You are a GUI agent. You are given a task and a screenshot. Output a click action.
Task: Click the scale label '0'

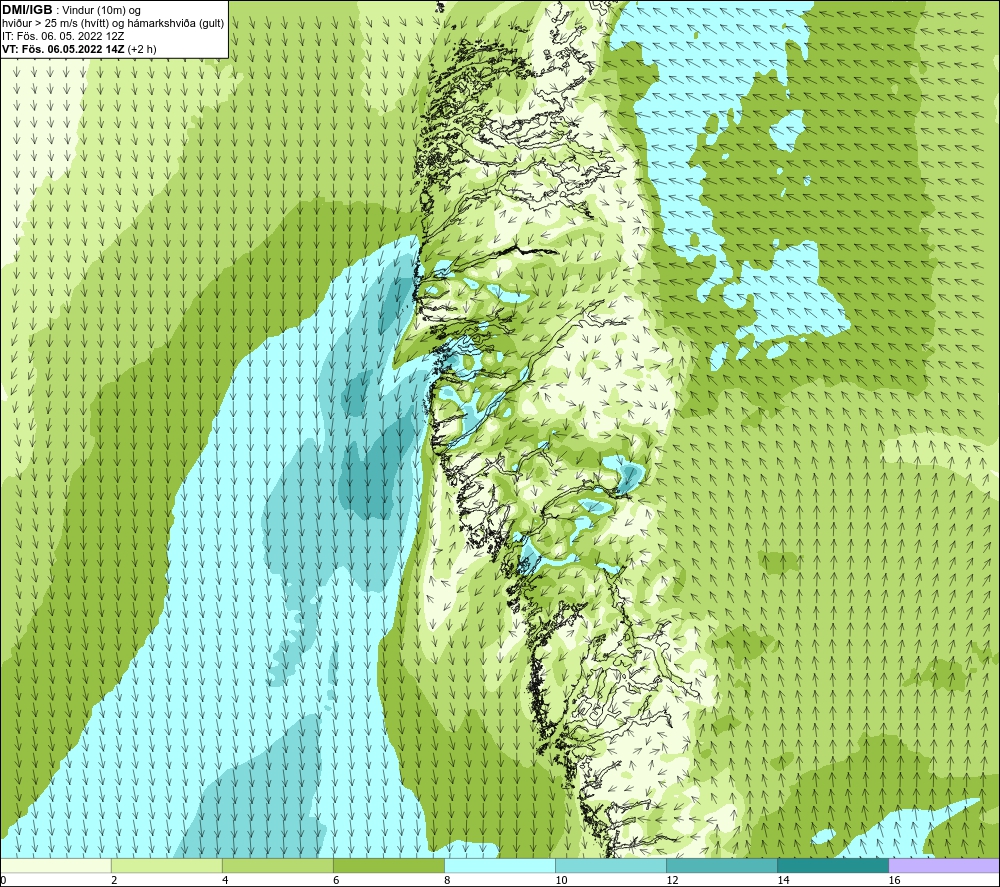pyautogui.click(x=4, y=881)
